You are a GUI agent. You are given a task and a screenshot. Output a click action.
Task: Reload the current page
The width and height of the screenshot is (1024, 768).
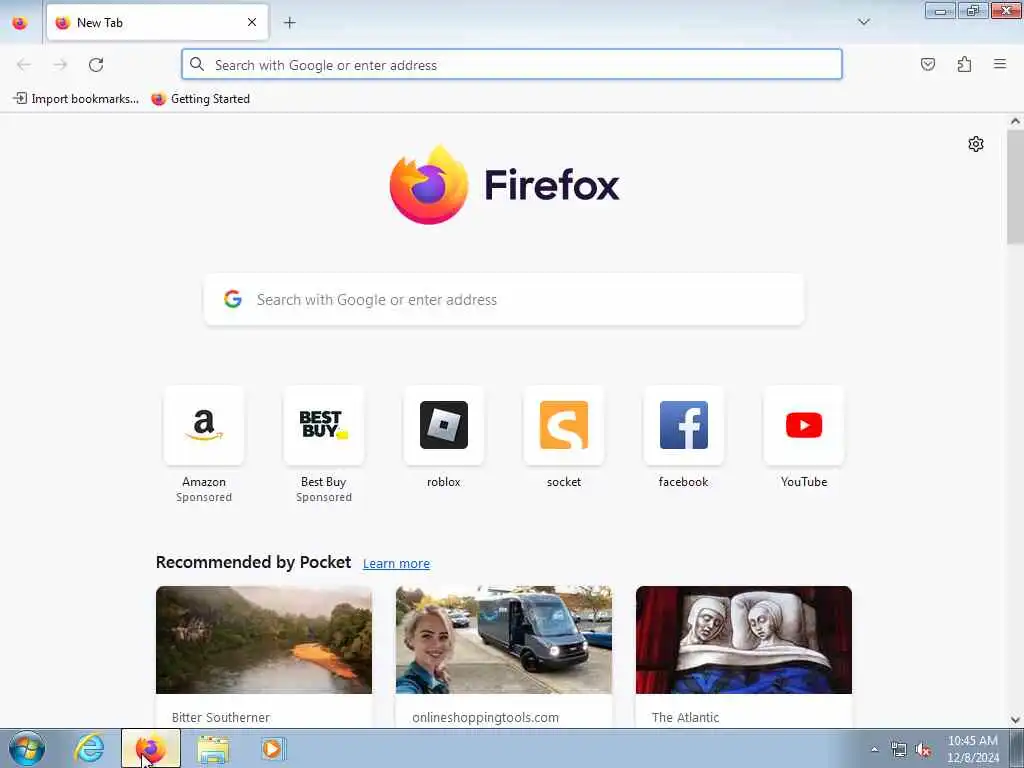coord(96,64)
